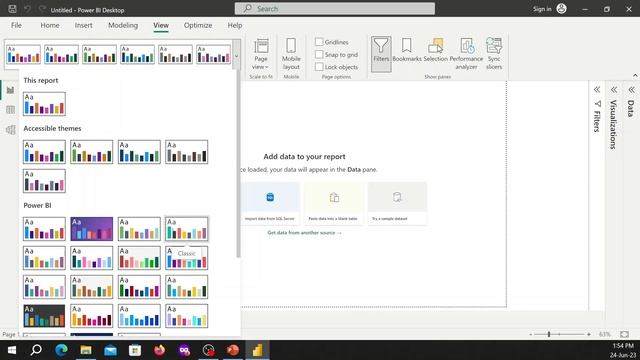Open the Mail app from the taskbar
The width and height of the screenshot is (640, 360).
[x=110, y=350]
